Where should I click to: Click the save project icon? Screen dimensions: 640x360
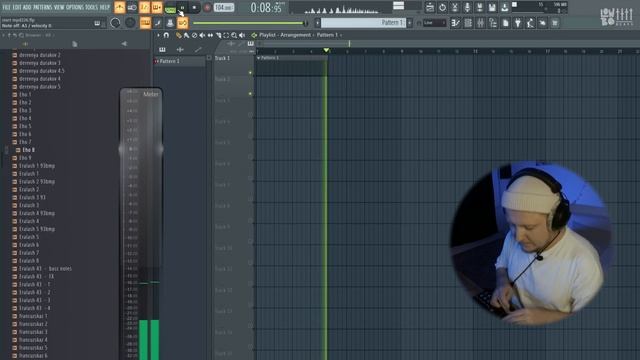(x=492, y=7)
